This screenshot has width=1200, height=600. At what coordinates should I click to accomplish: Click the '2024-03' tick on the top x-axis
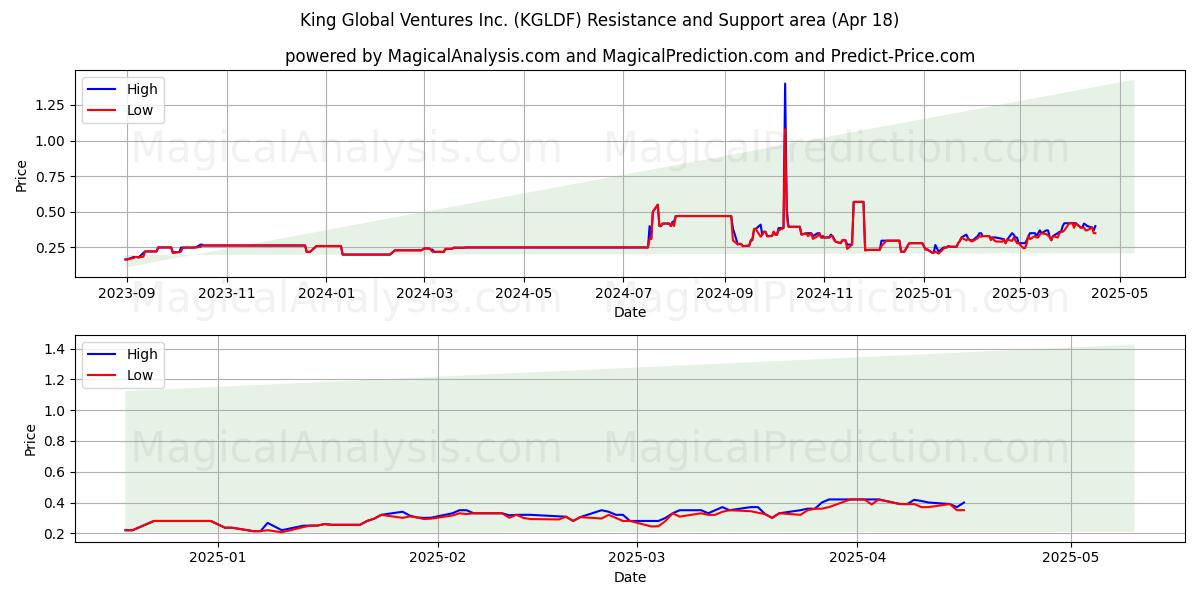[425, 293]
